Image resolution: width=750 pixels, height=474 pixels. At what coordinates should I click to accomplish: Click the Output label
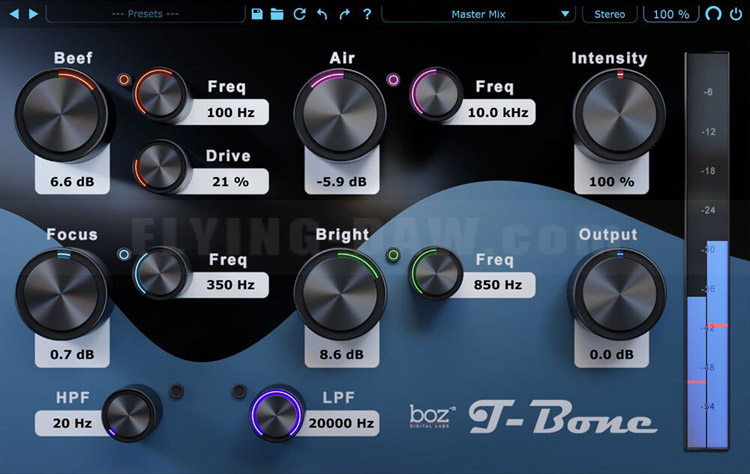click(x=608, y=234)
